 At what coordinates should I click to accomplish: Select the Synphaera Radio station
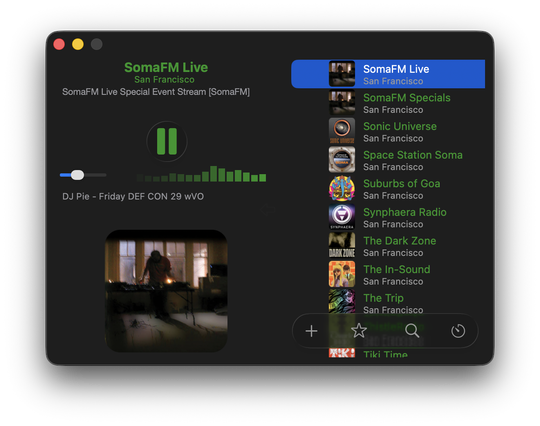388,217
